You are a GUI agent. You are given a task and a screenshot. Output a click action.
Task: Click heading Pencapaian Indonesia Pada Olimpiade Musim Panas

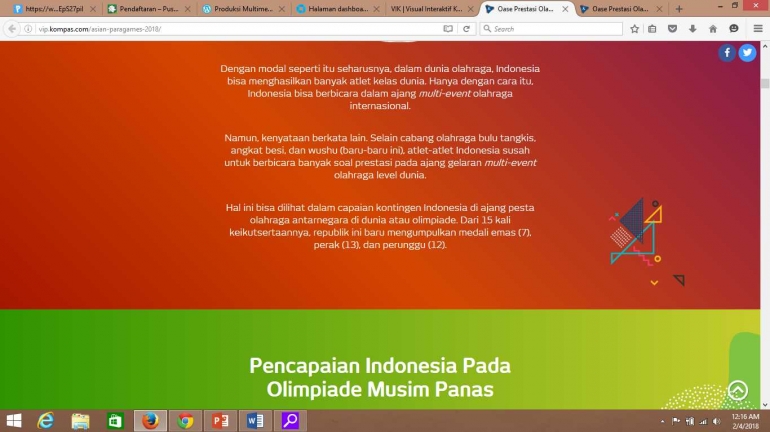coord(380,378)
